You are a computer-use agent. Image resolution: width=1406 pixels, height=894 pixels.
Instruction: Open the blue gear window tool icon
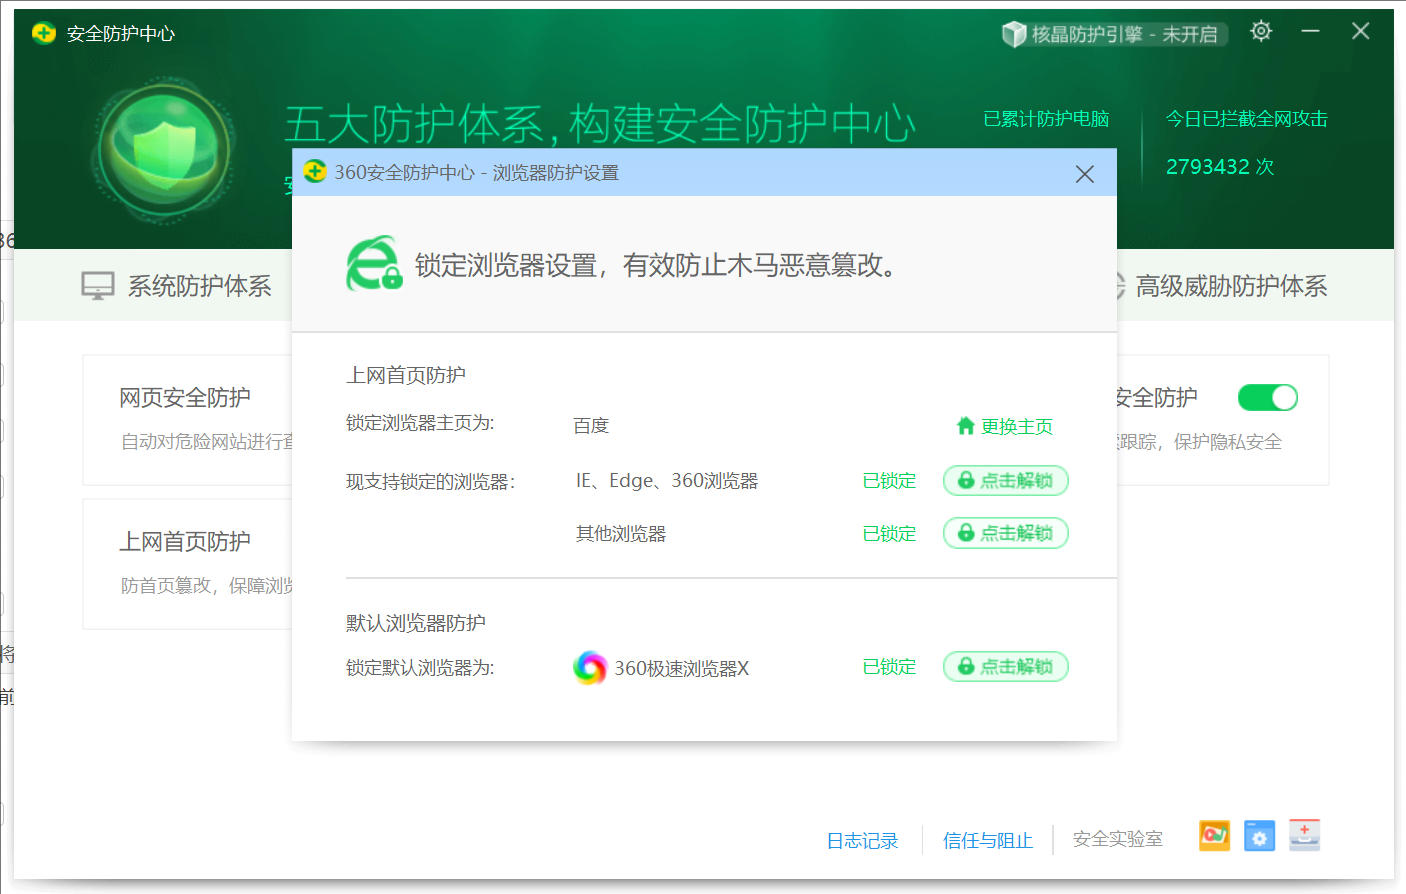tap(1259, 835)
